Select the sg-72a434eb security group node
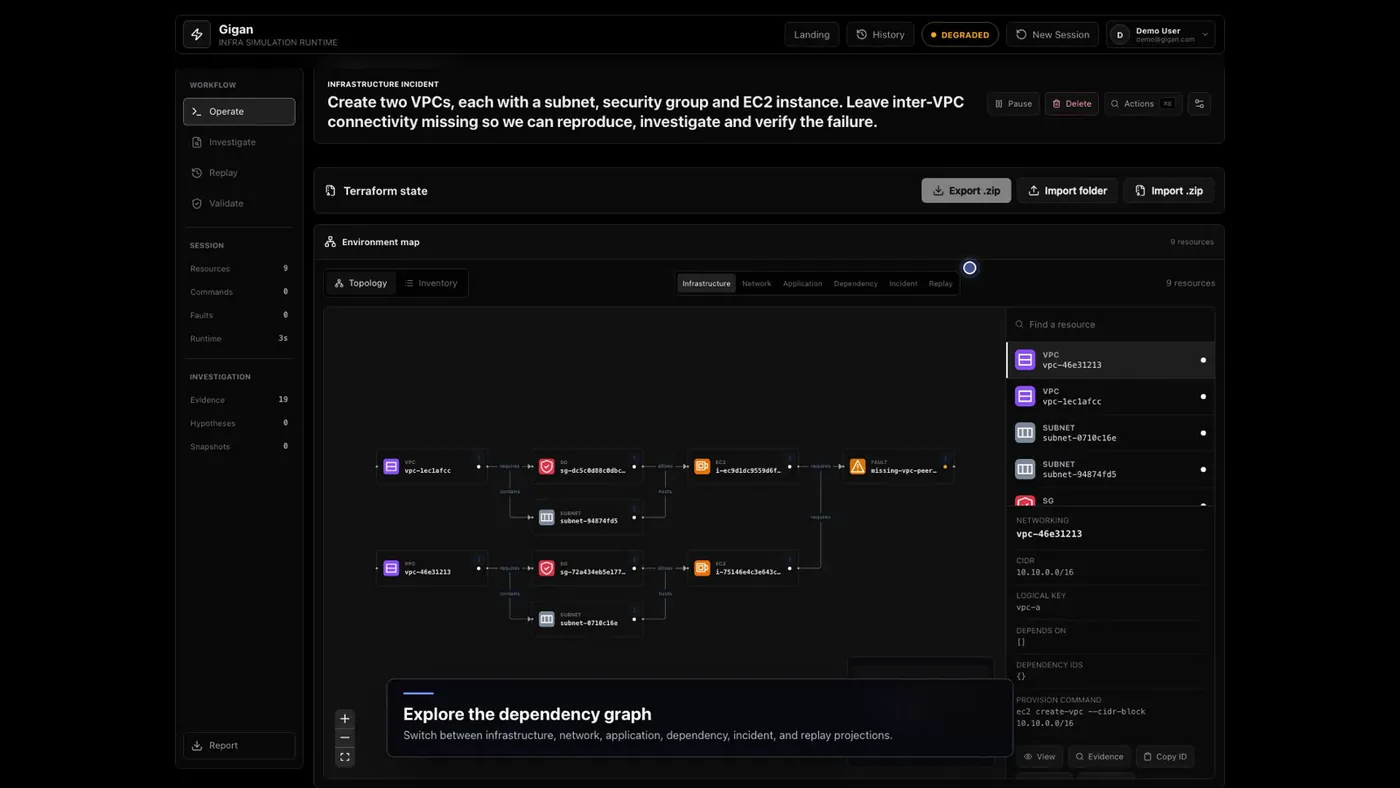1400x788 pixels. [587, 568]
